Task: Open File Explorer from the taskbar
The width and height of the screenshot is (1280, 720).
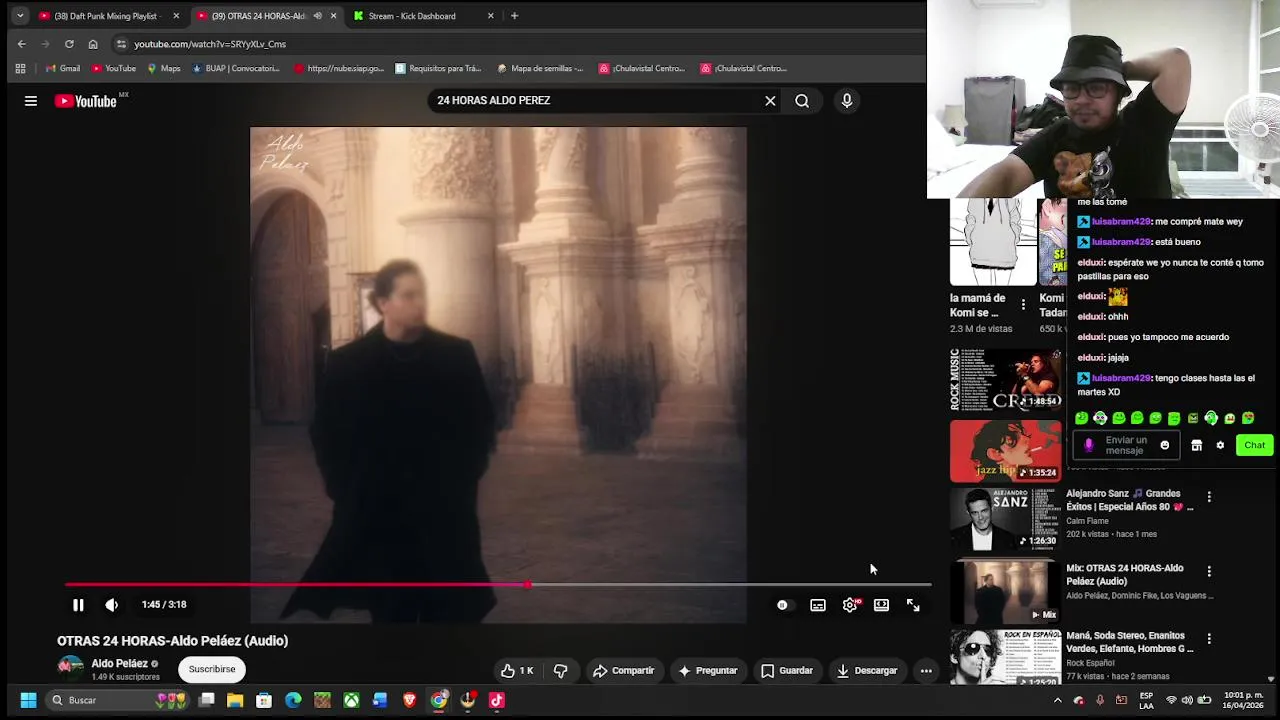Action: (x=235, y=700)
